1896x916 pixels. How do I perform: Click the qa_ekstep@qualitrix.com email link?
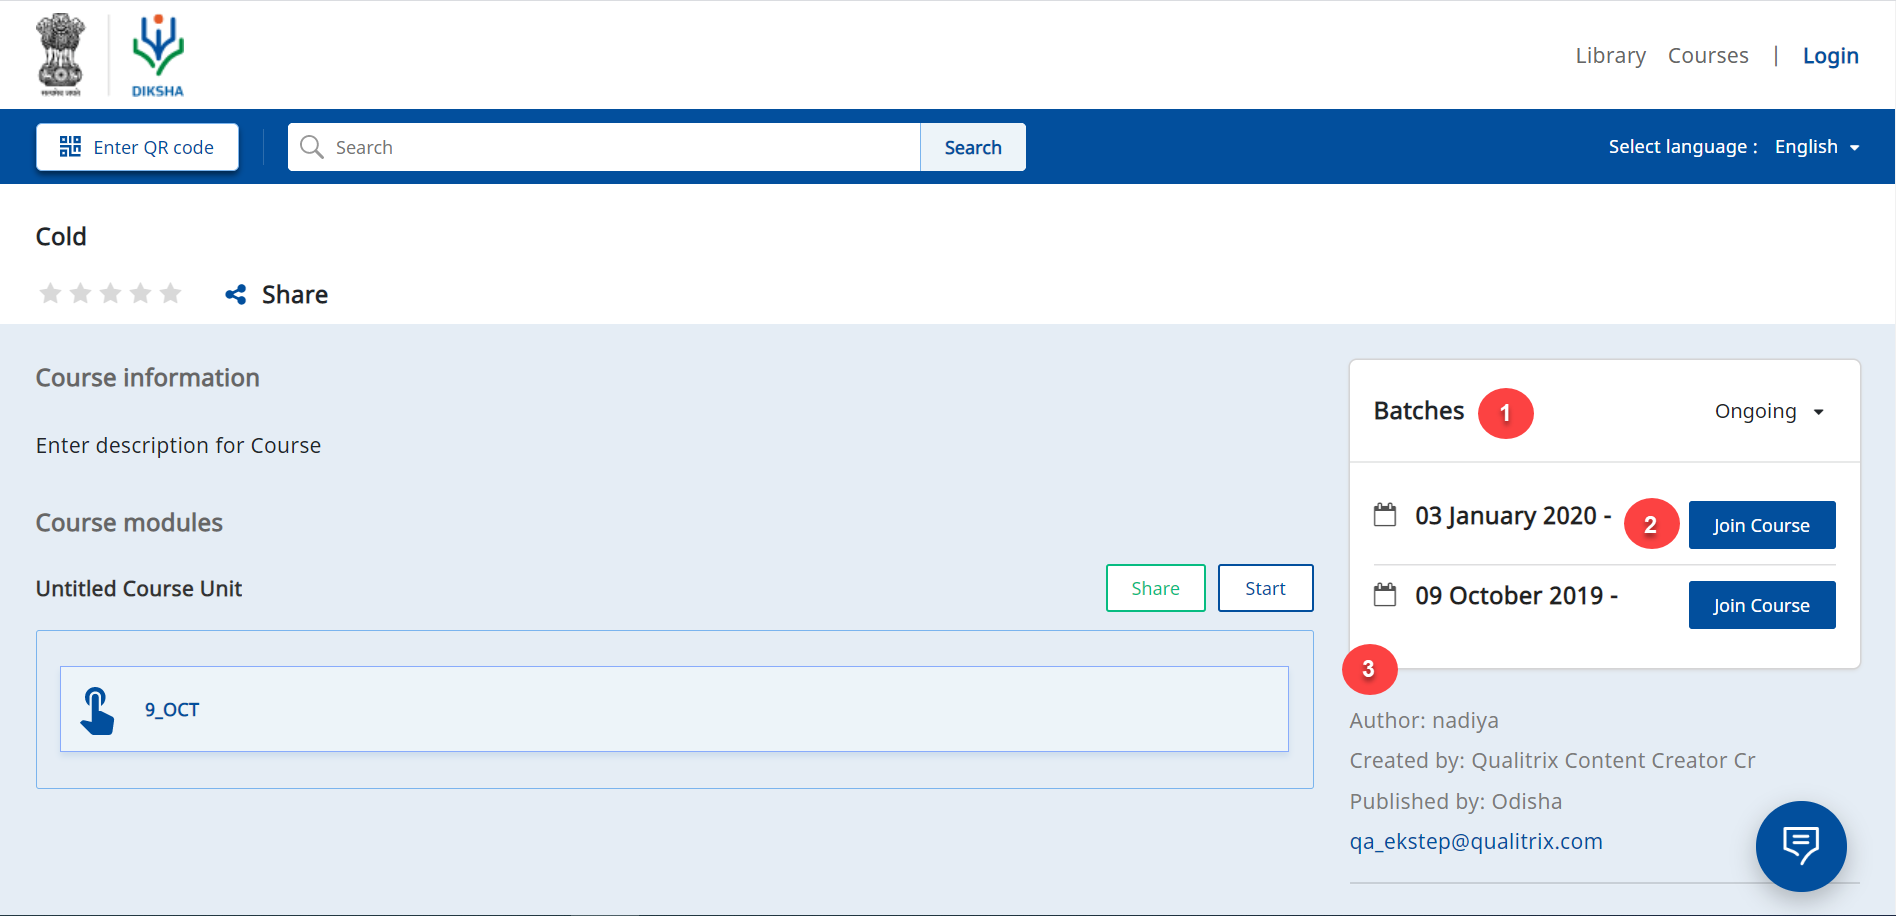pos(1475,842)
